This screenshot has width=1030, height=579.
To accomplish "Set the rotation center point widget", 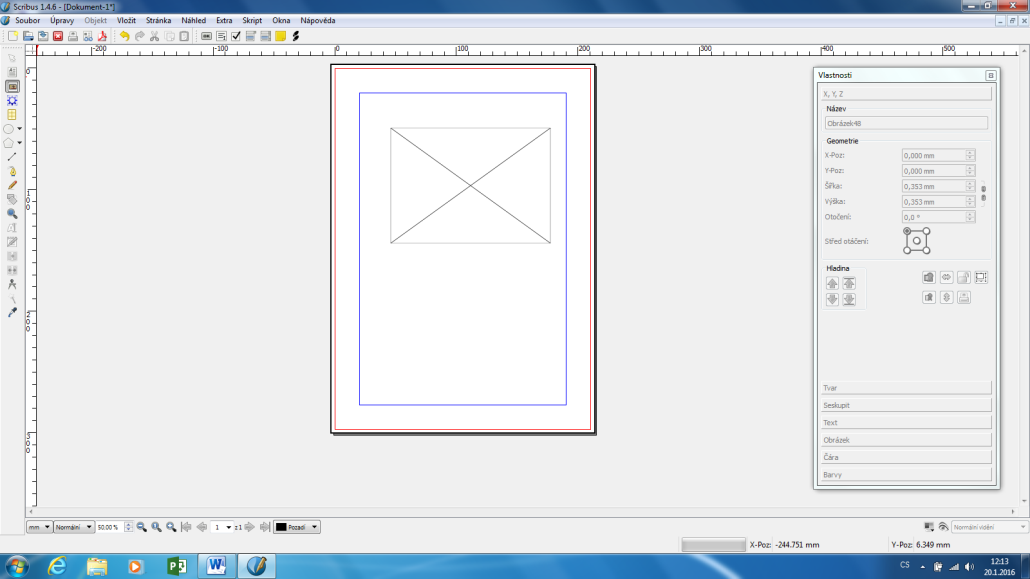I will (916, 241).
